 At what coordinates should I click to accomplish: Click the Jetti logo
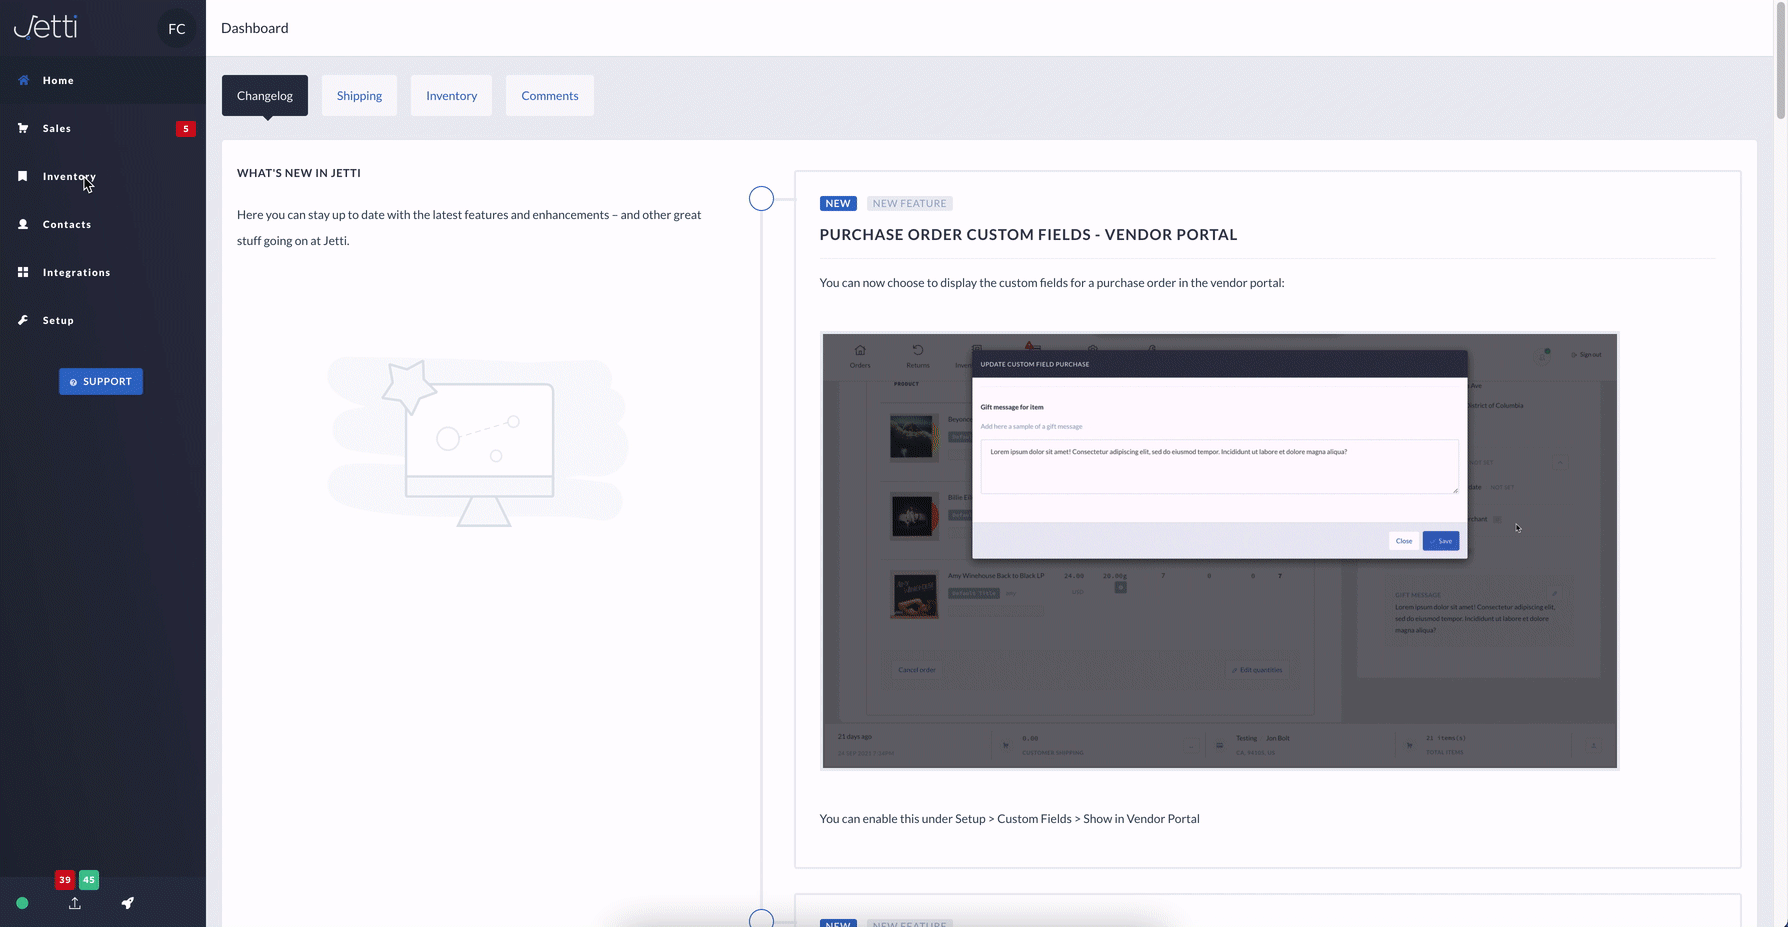[45, 26]
